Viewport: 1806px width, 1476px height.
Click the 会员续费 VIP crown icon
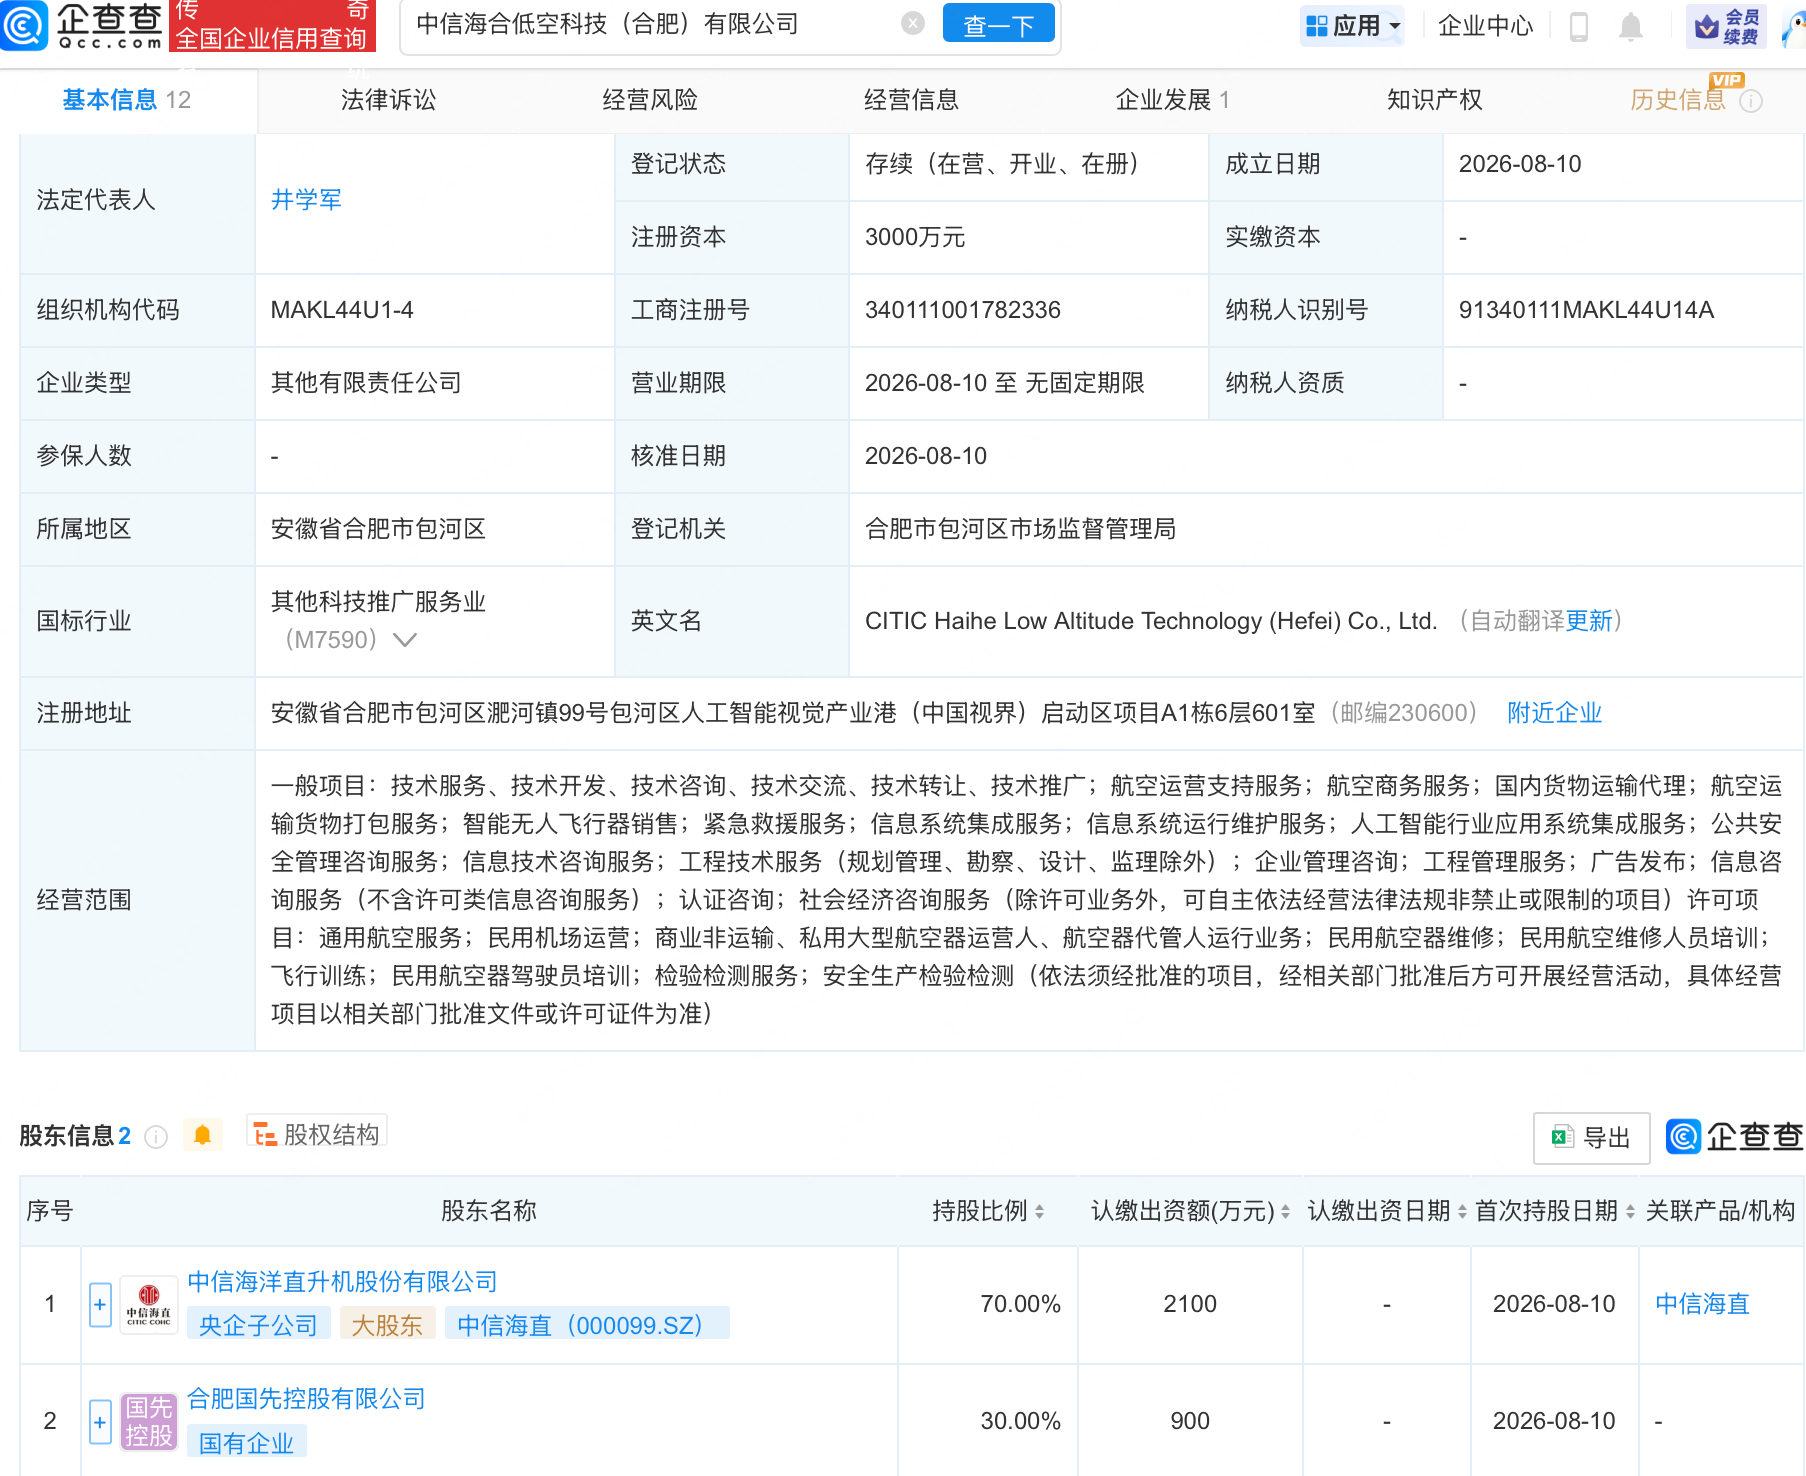1726,27
